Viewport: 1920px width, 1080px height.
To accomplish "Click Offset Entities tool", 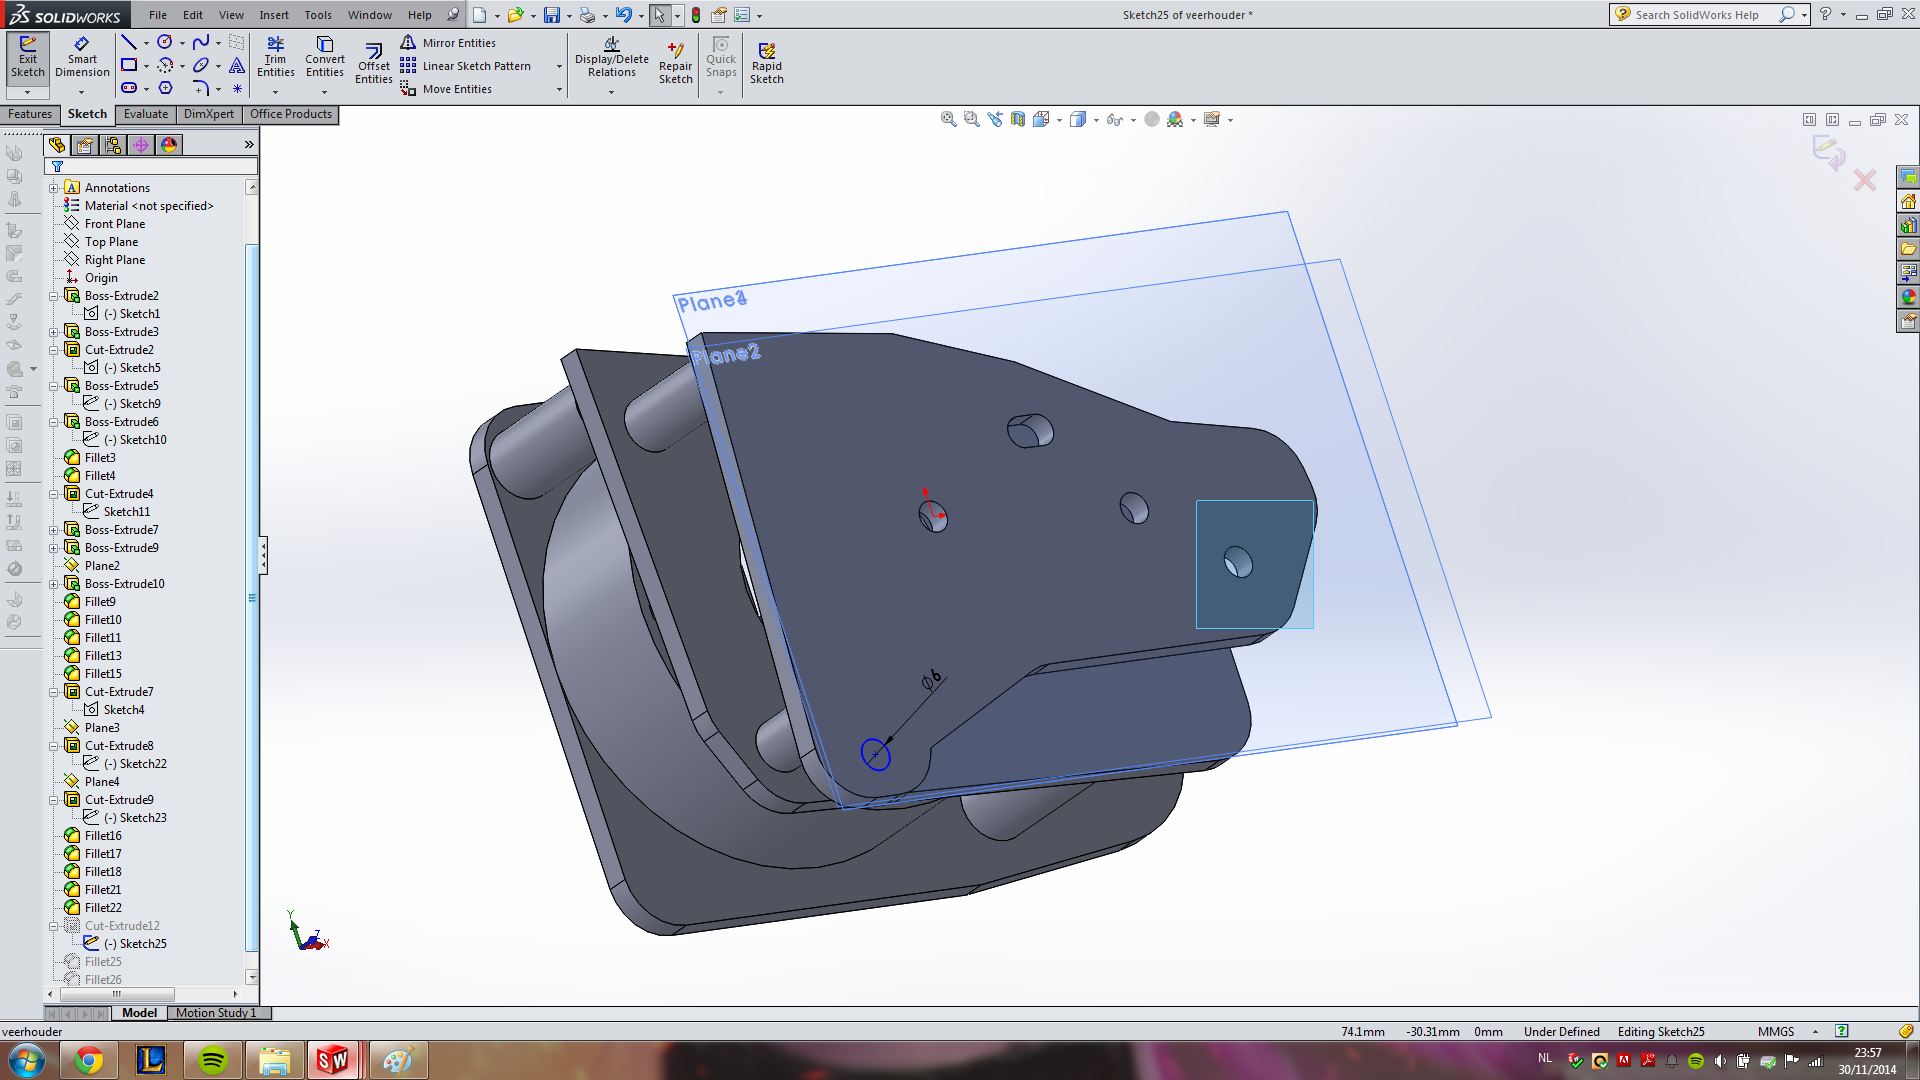I will click(x=373, y=63).
